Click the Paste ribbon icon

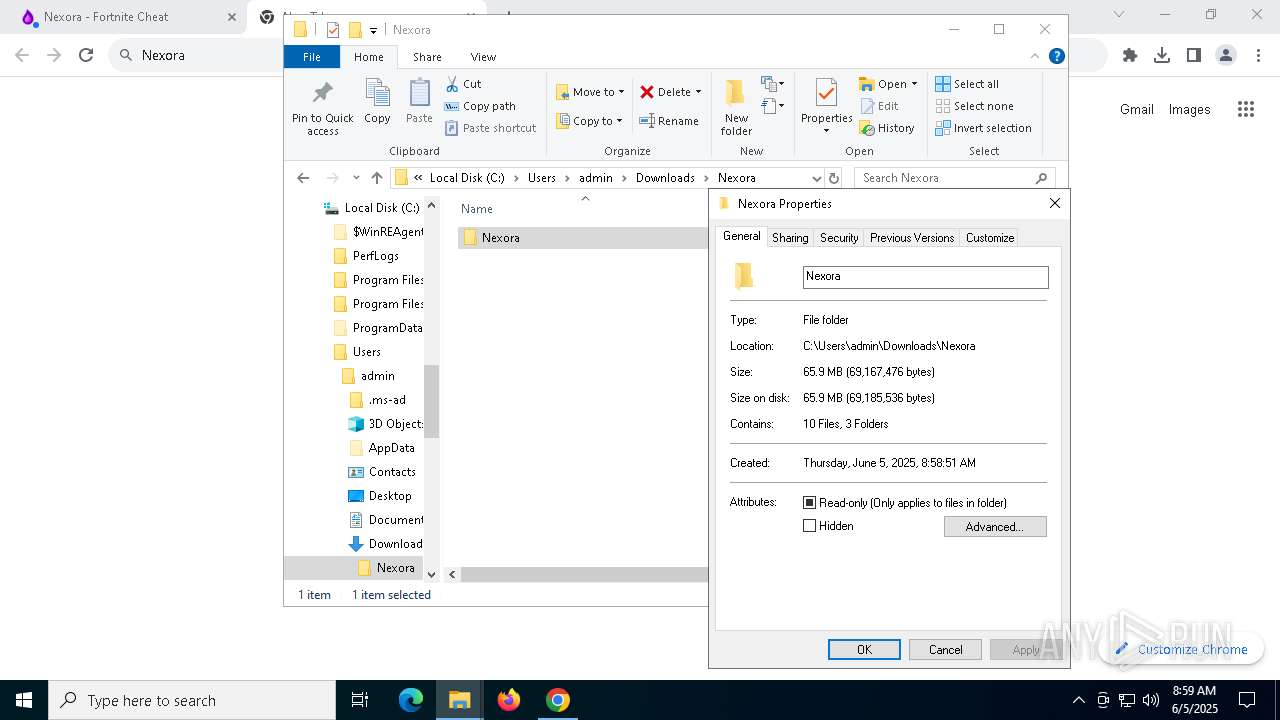coord(419,93)
